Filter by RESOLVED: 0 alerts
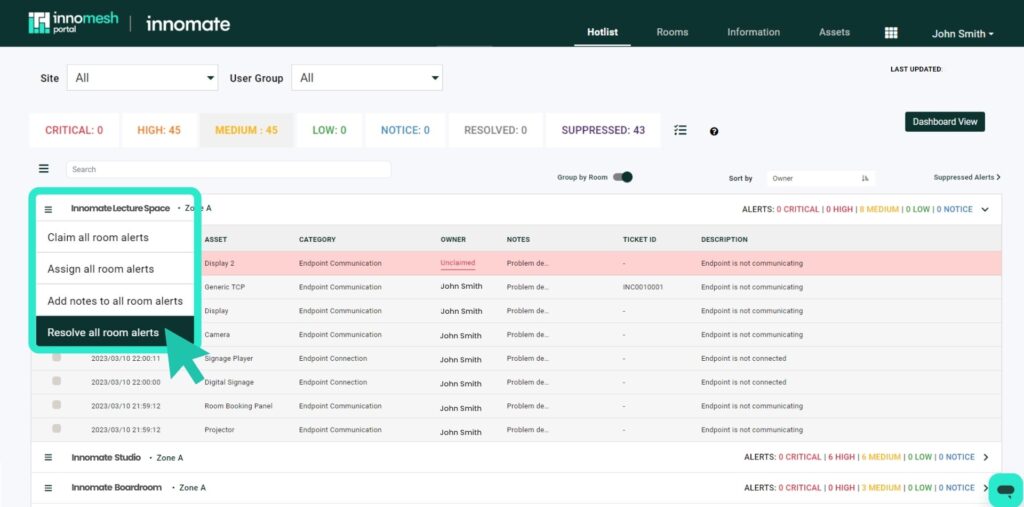The height and width of the screenshot is (507, 1024). click(x=495, y=130)
